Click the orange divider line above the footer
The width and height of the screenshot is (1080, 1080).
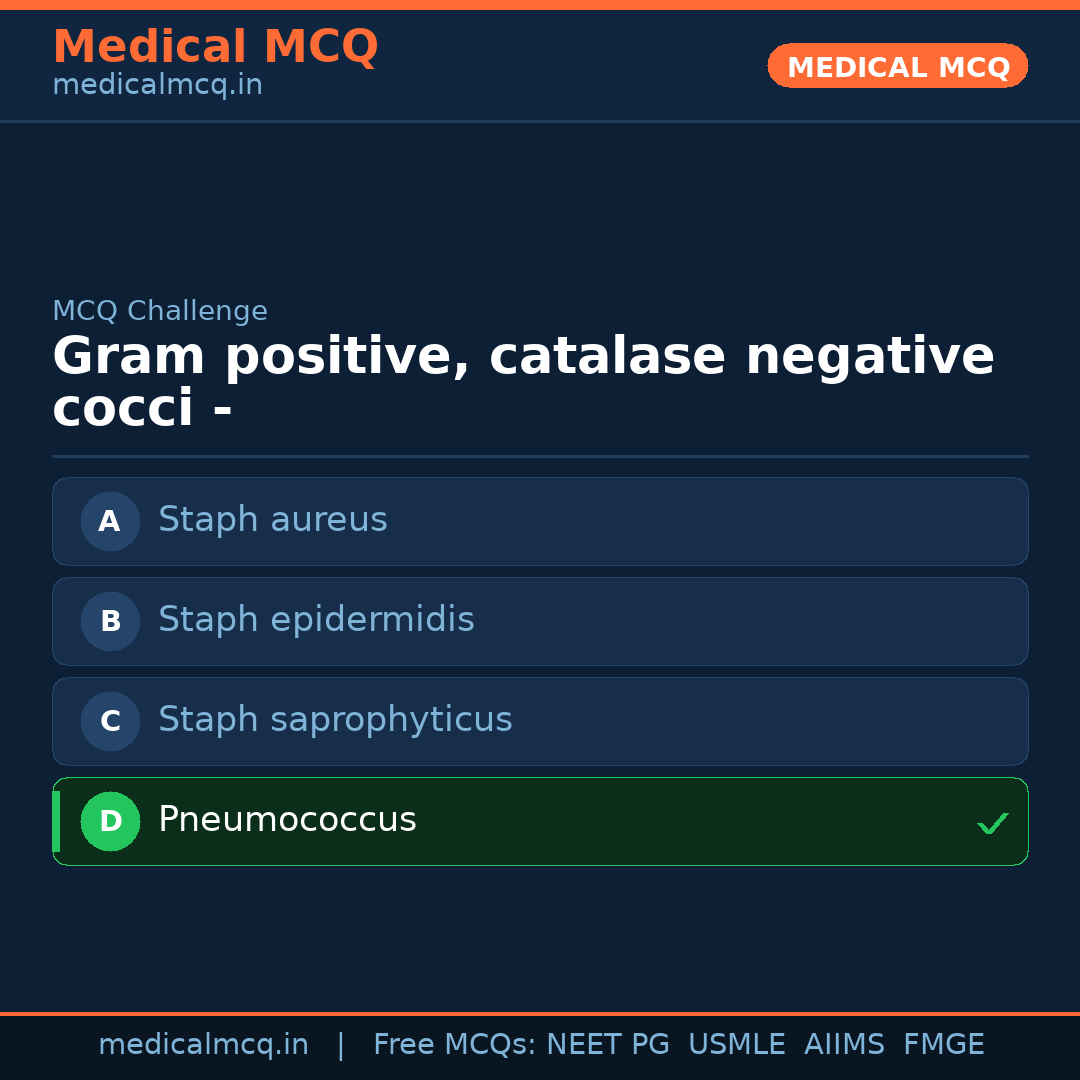pyautogui.click(x=540, y=1012)
